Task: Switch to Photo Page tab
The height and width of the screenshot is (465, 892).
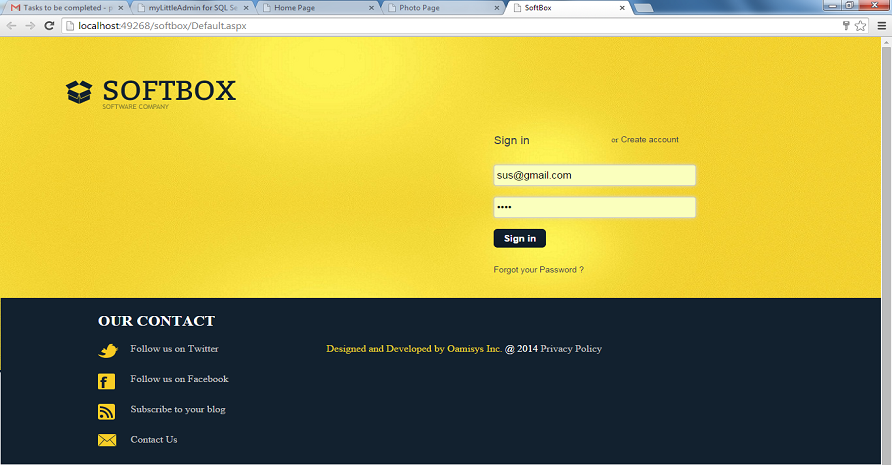Action: click(x=443, y=8)
